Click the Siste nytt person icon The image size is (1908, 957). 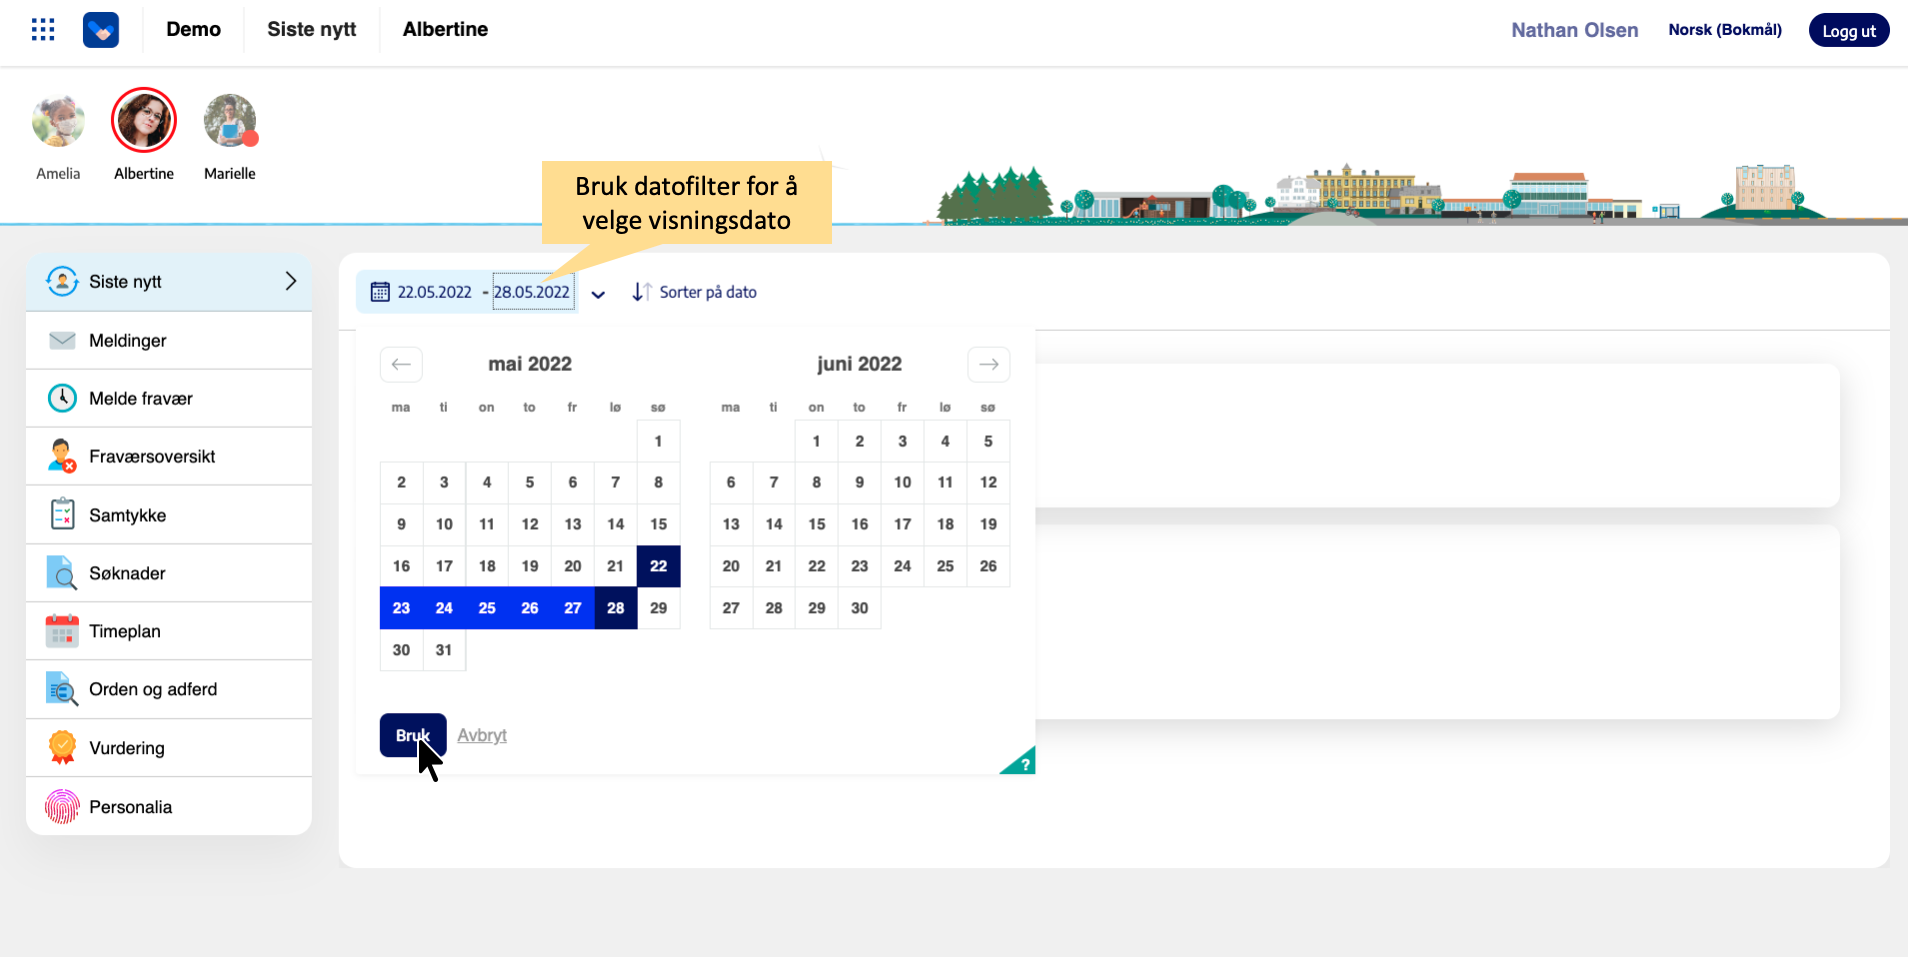pyautogui.click(x=62, y=282)
